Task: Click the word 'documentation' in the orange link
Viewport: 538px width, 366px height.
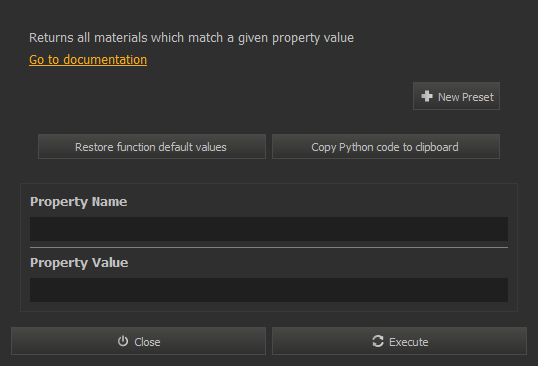Action: coord(105,60)
